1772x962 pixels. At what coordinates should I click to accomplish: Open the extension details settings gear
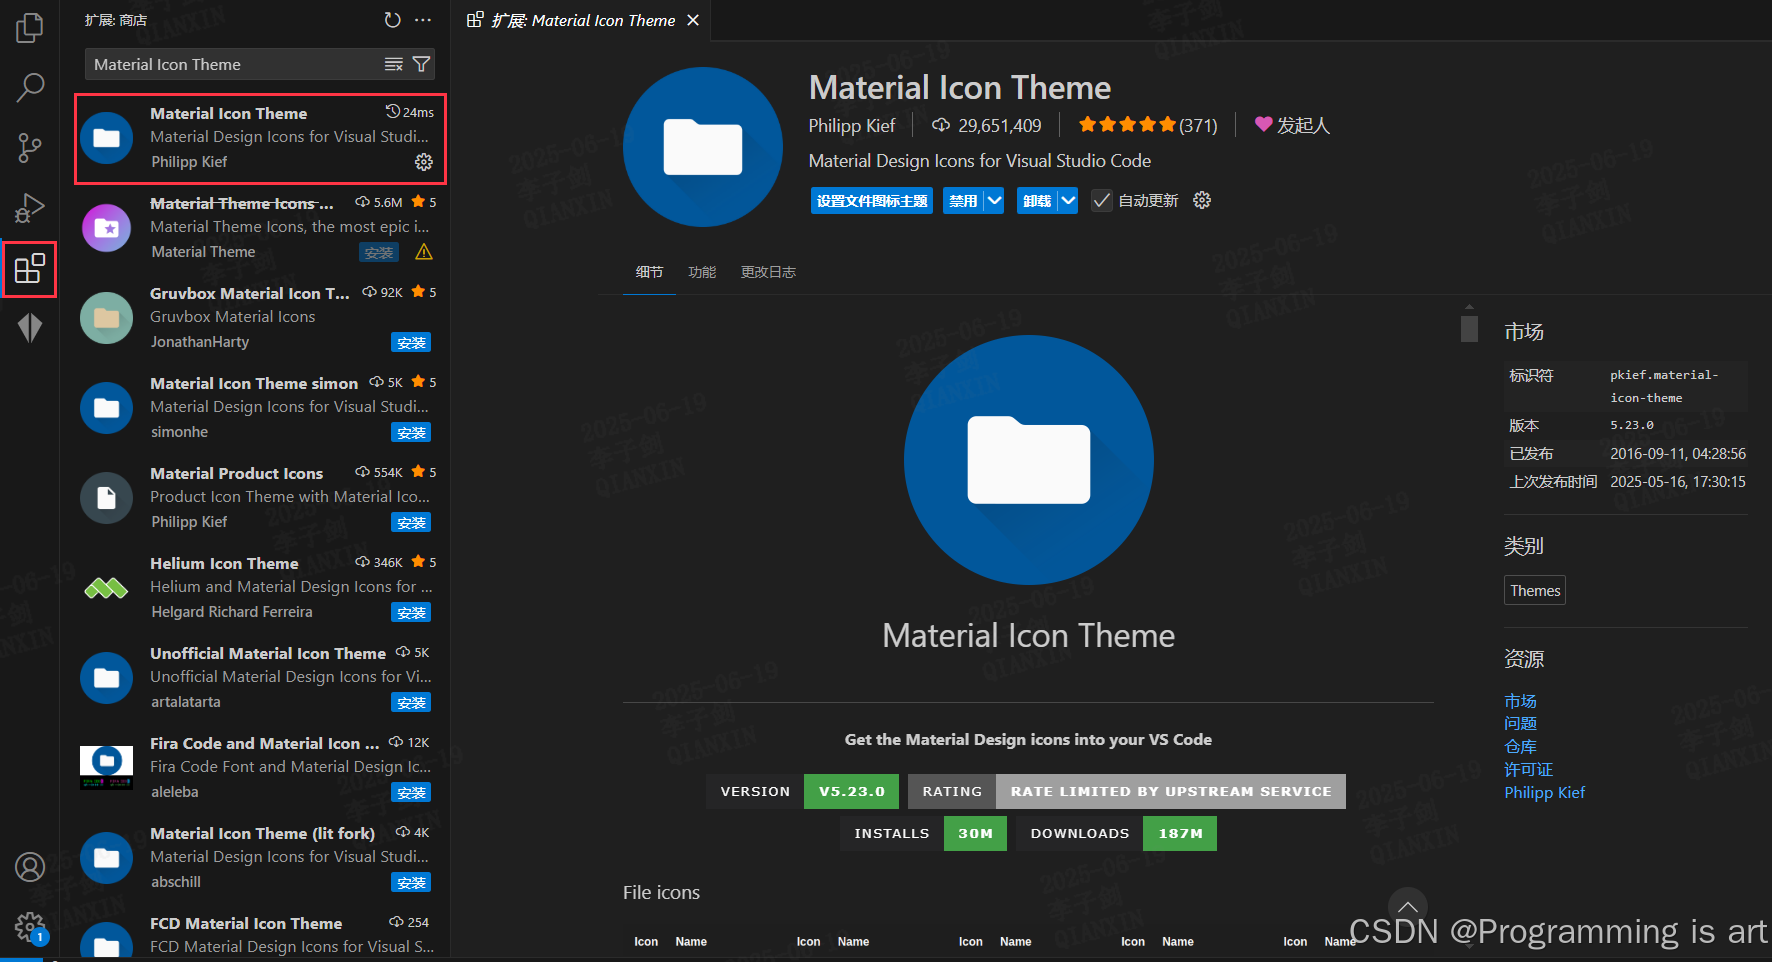tap(1202, 200)
